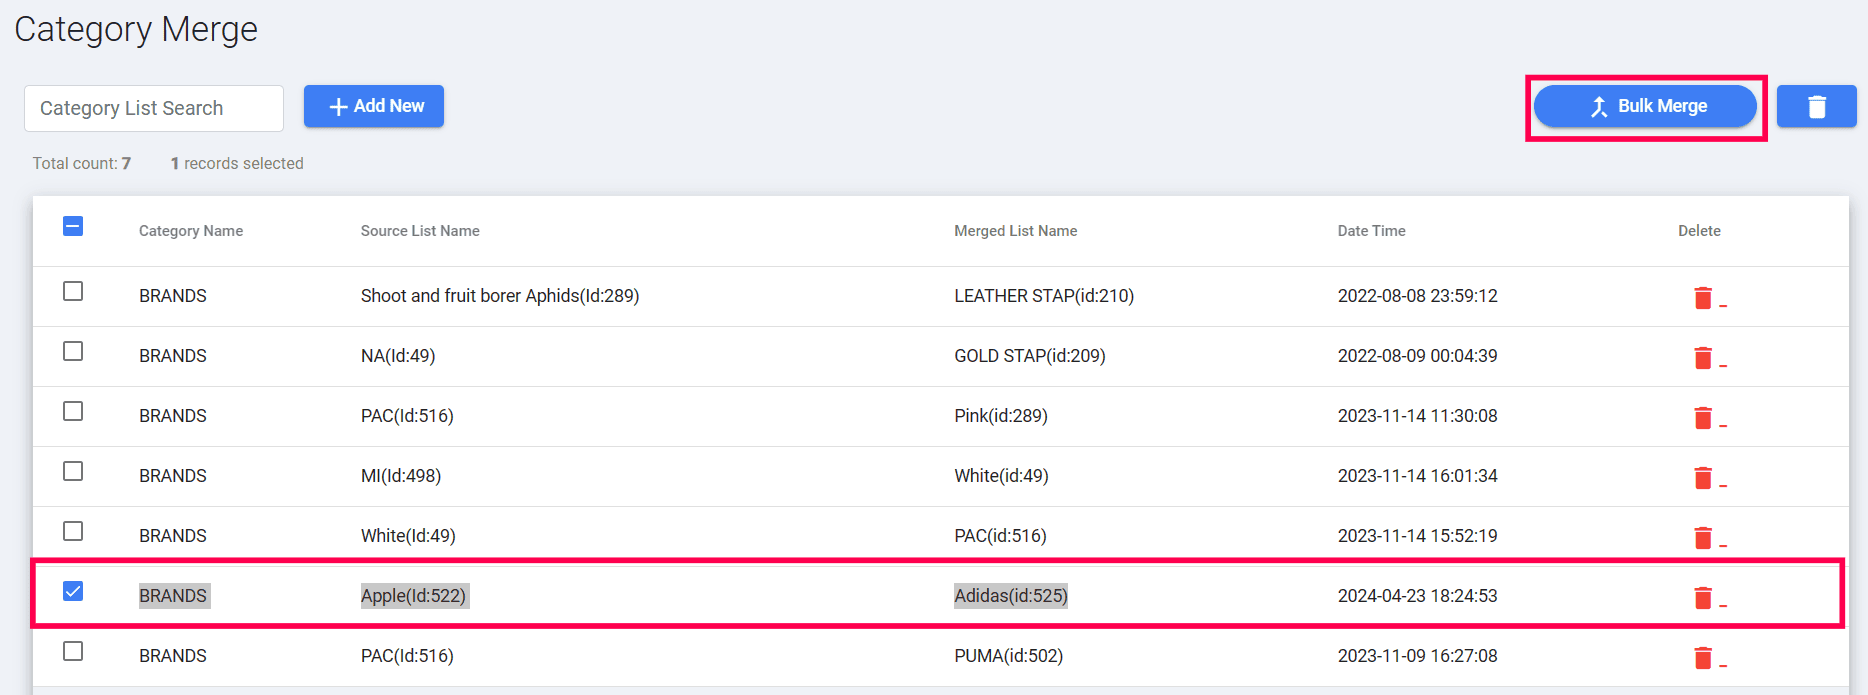Click the Delete column header
Image resolution: width=1868 pixels, height=695 pixels.
point(1699,231)
